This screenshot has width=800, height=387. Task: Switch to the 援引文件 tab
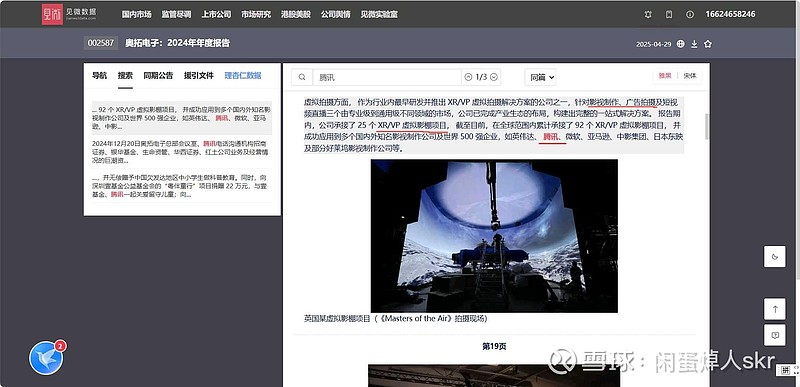pyautogui.click(x=199, y=75)
